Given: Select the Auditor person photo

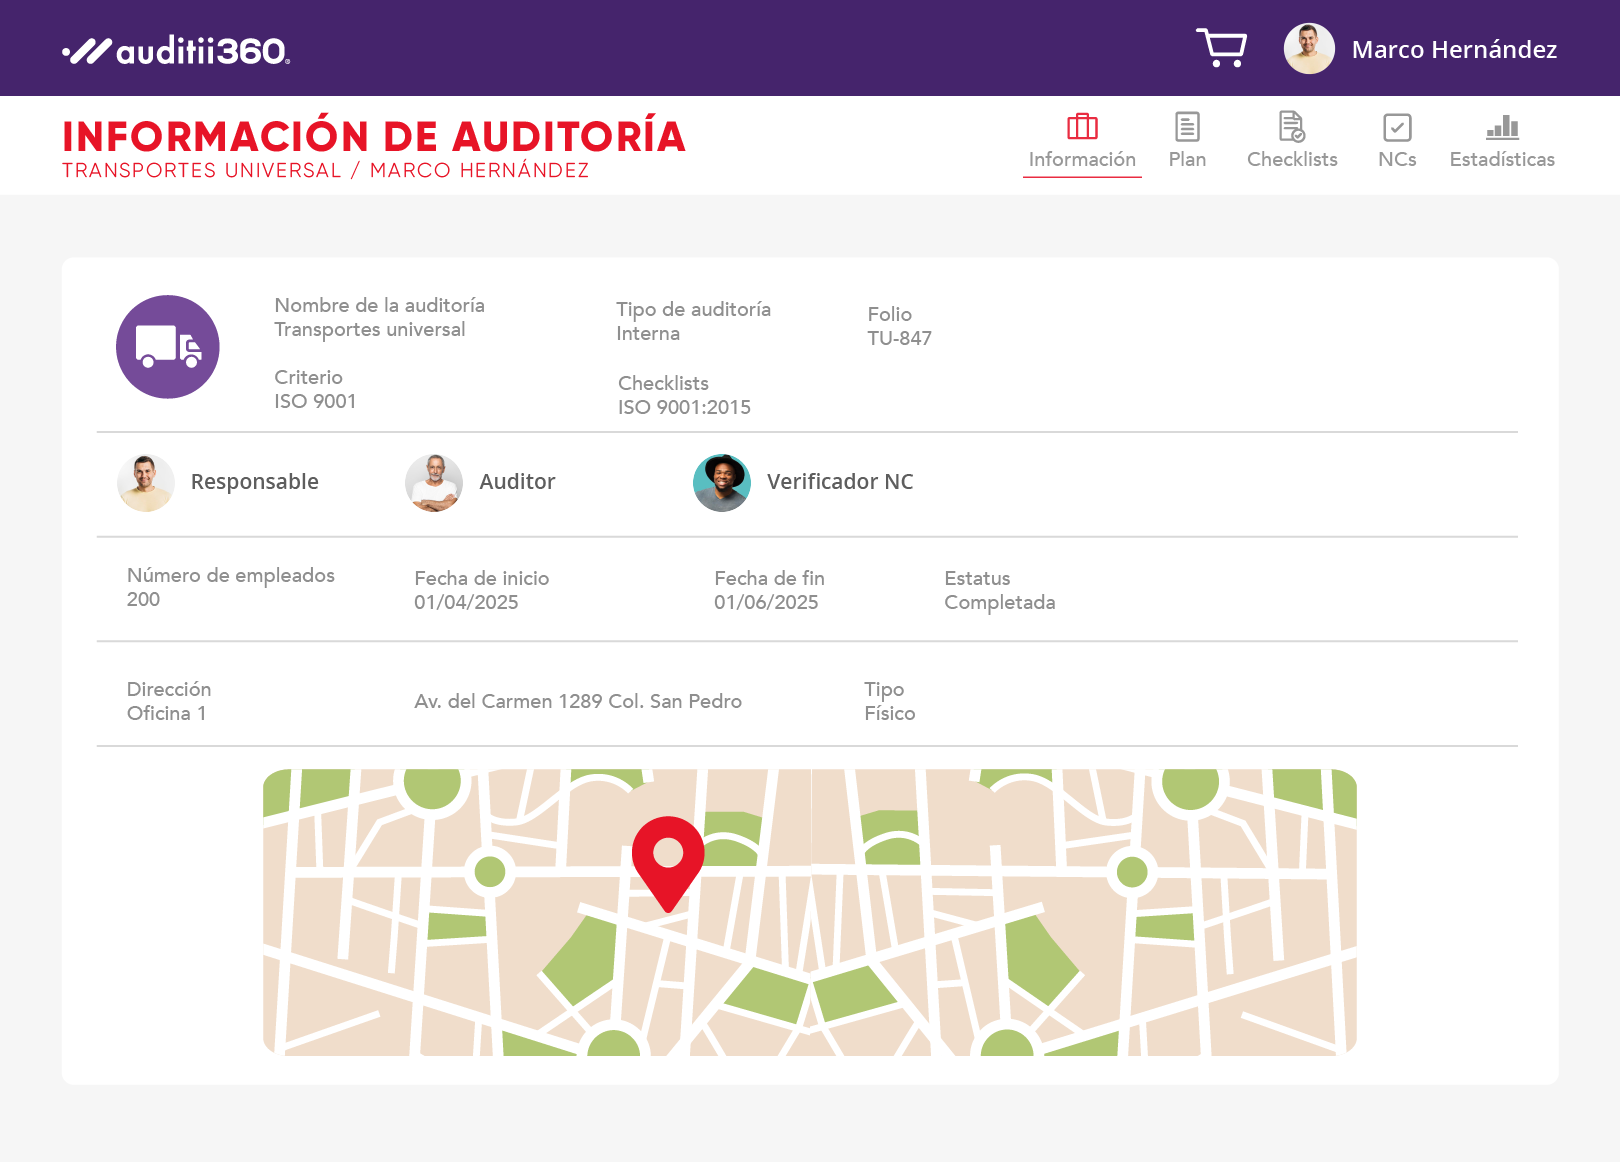Looking at the screenshot, I should tap(434, 483).
